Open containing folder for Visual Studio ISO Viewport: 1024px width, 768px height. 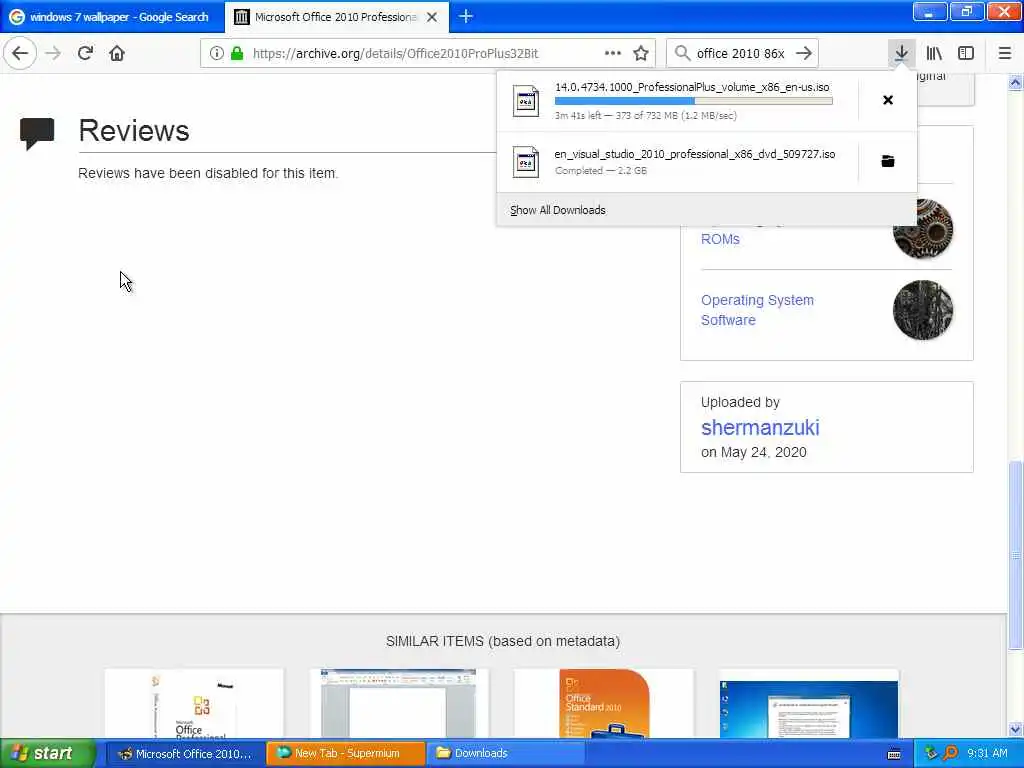coord(888,161)
